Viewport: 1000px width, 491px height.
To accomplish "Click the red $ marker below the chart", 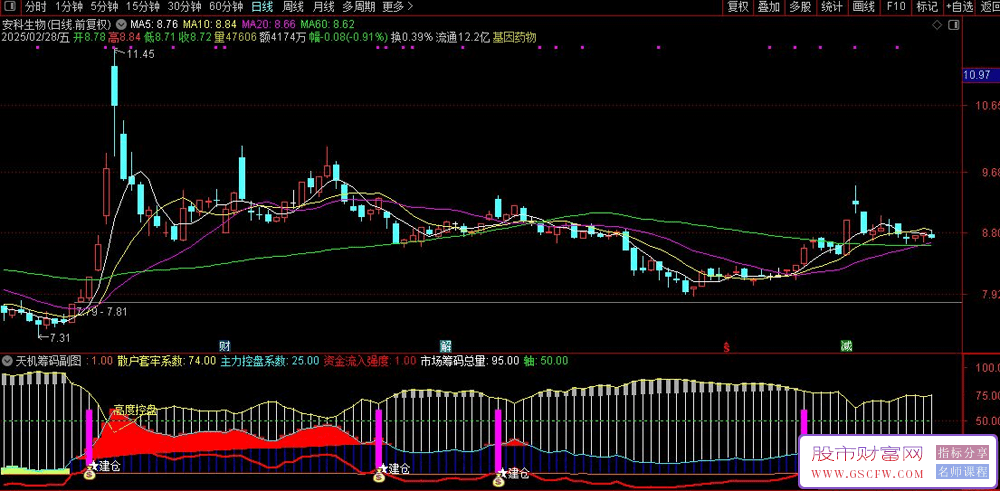I will 726,348.
